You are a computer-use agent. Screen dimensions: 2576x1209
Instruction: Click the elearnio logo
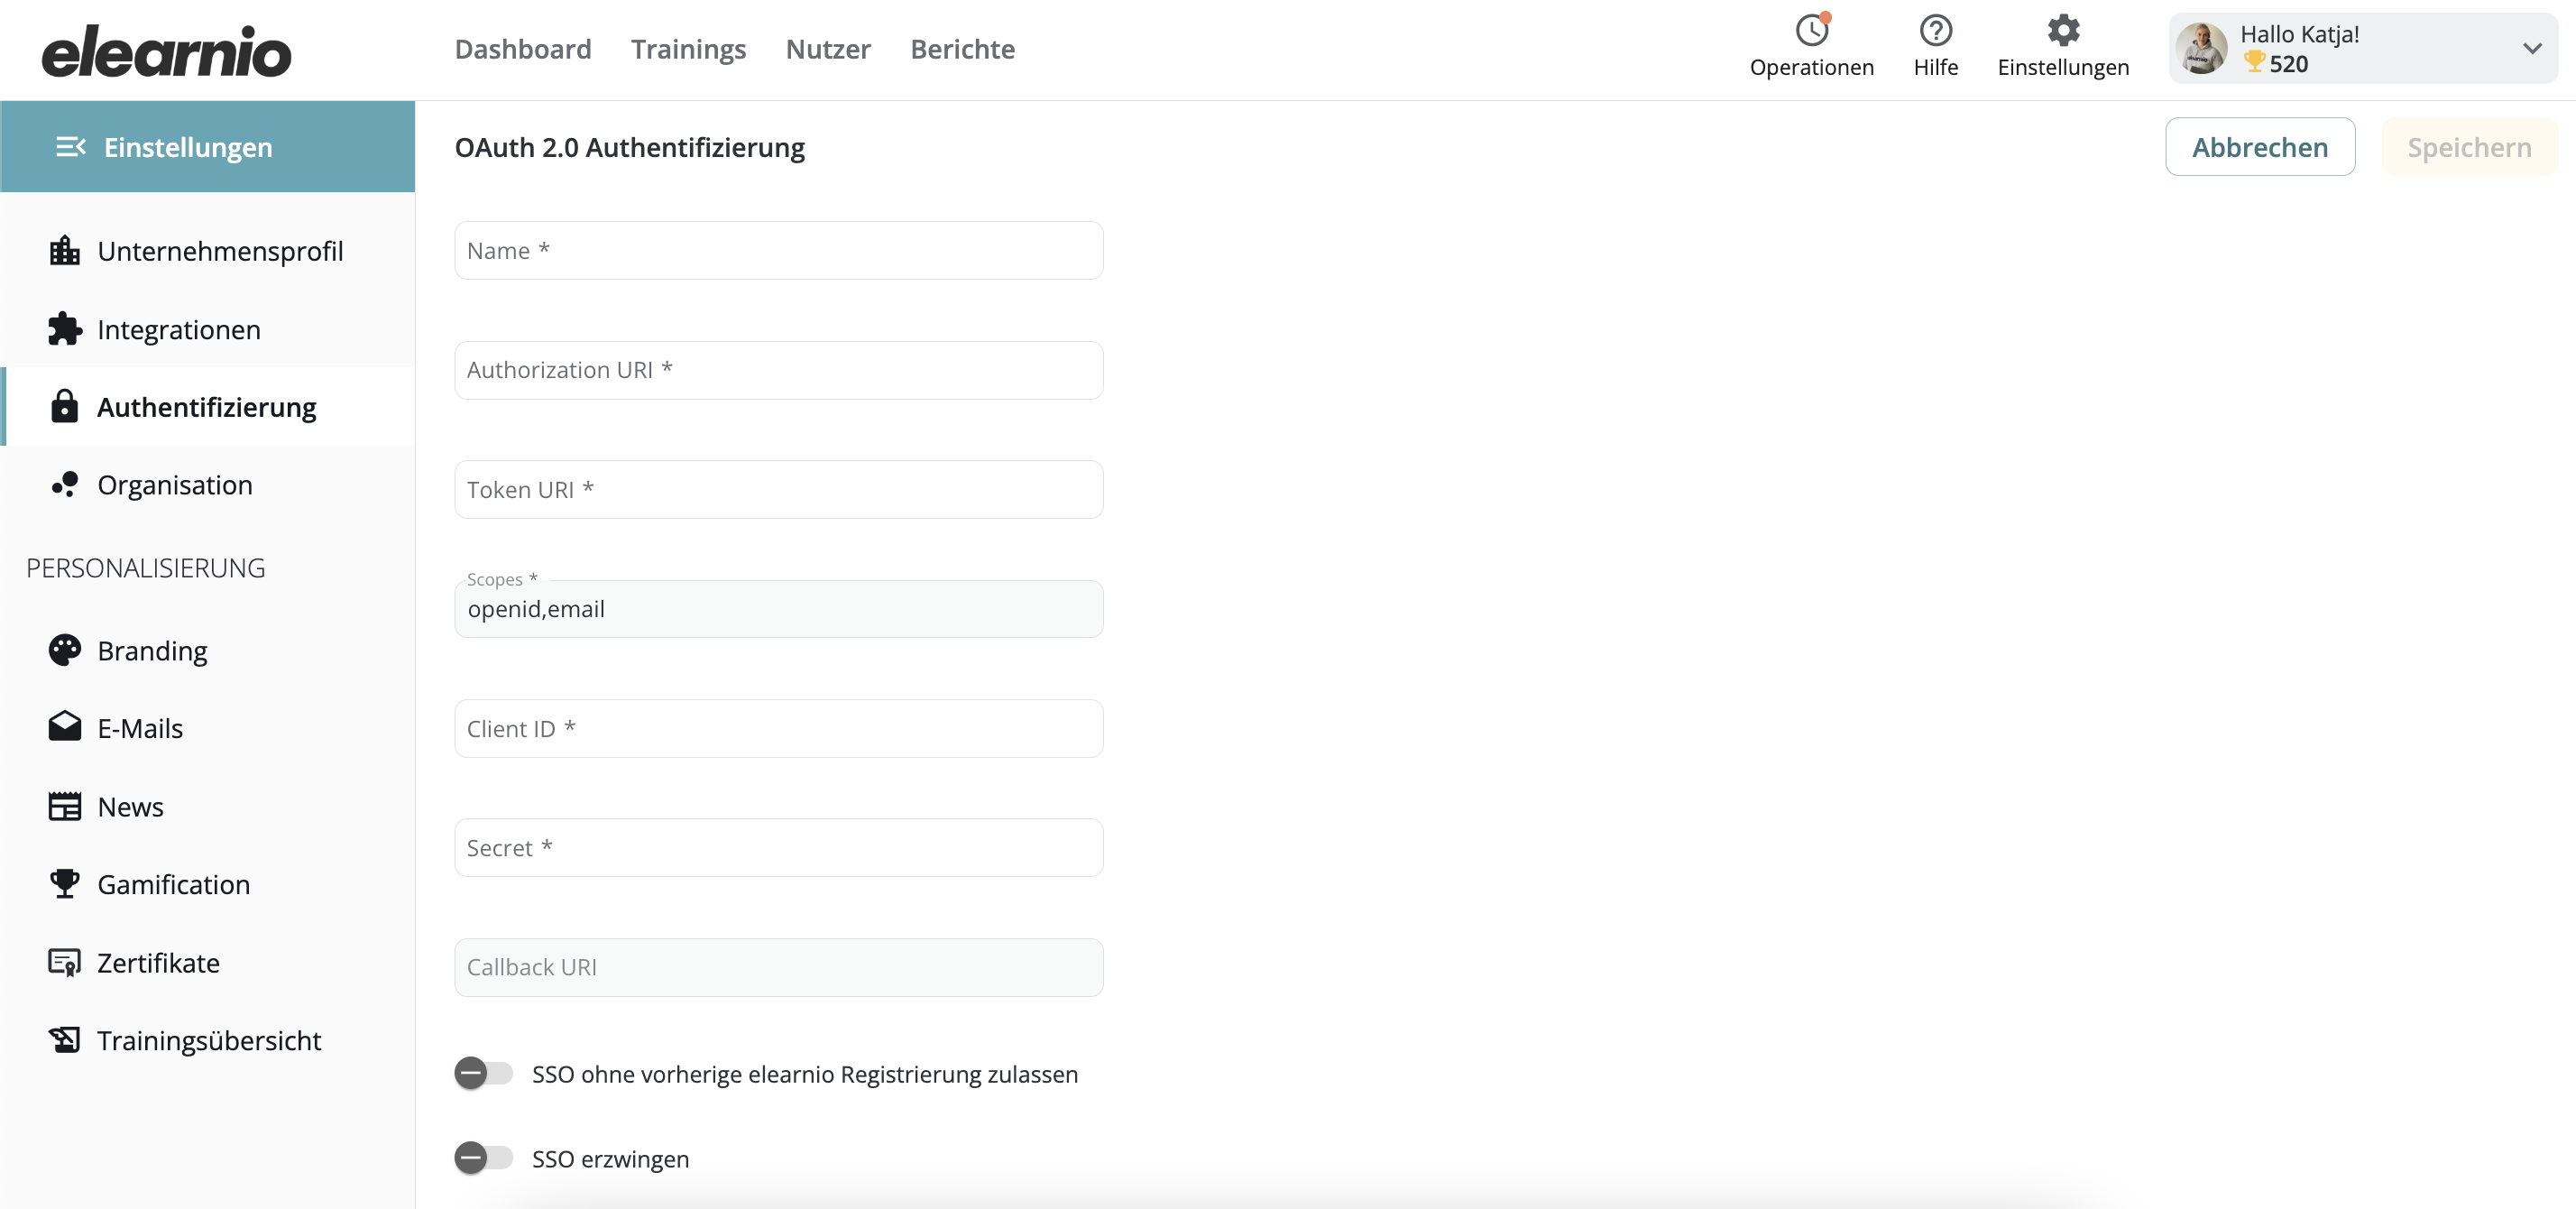point(166,51)
